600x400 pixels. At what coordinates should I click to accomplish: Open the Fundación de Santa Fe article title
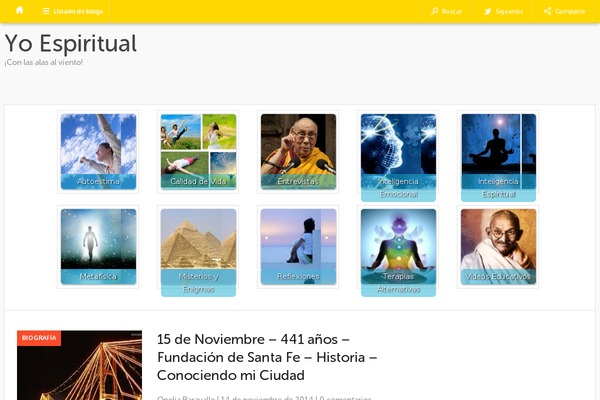(x=267, y=357)
